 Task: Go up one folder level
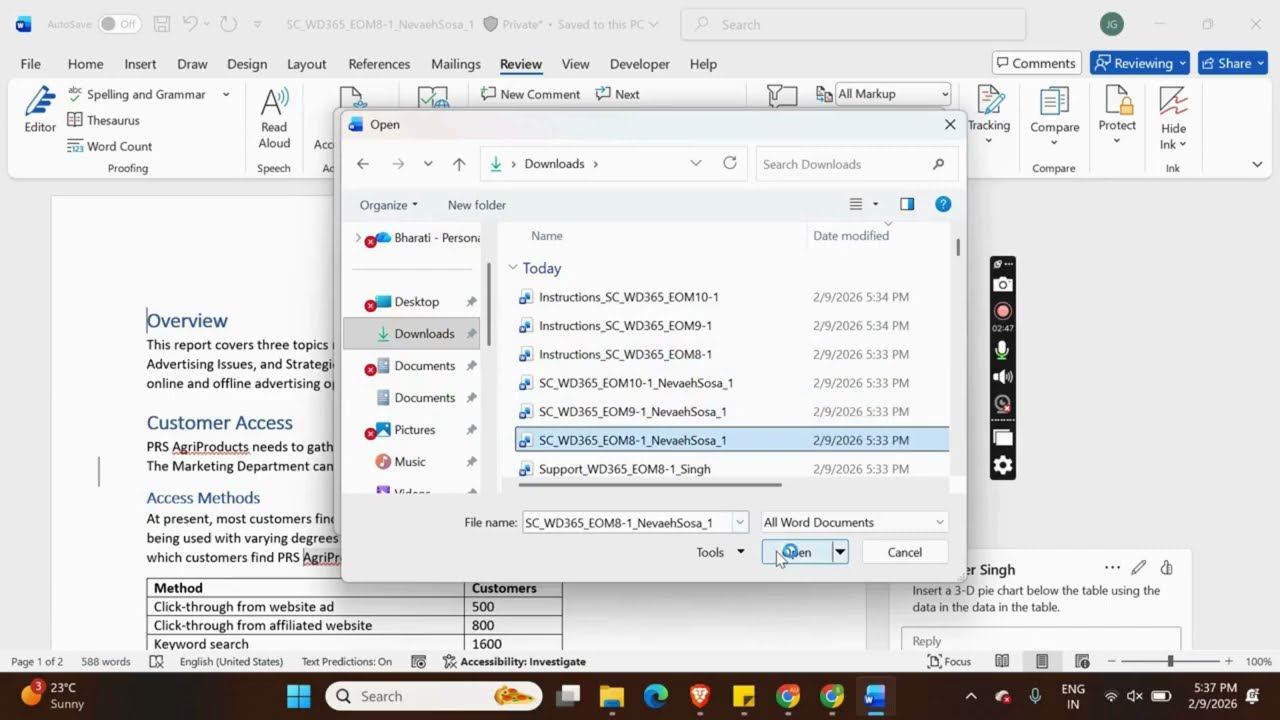click(459, 164)
